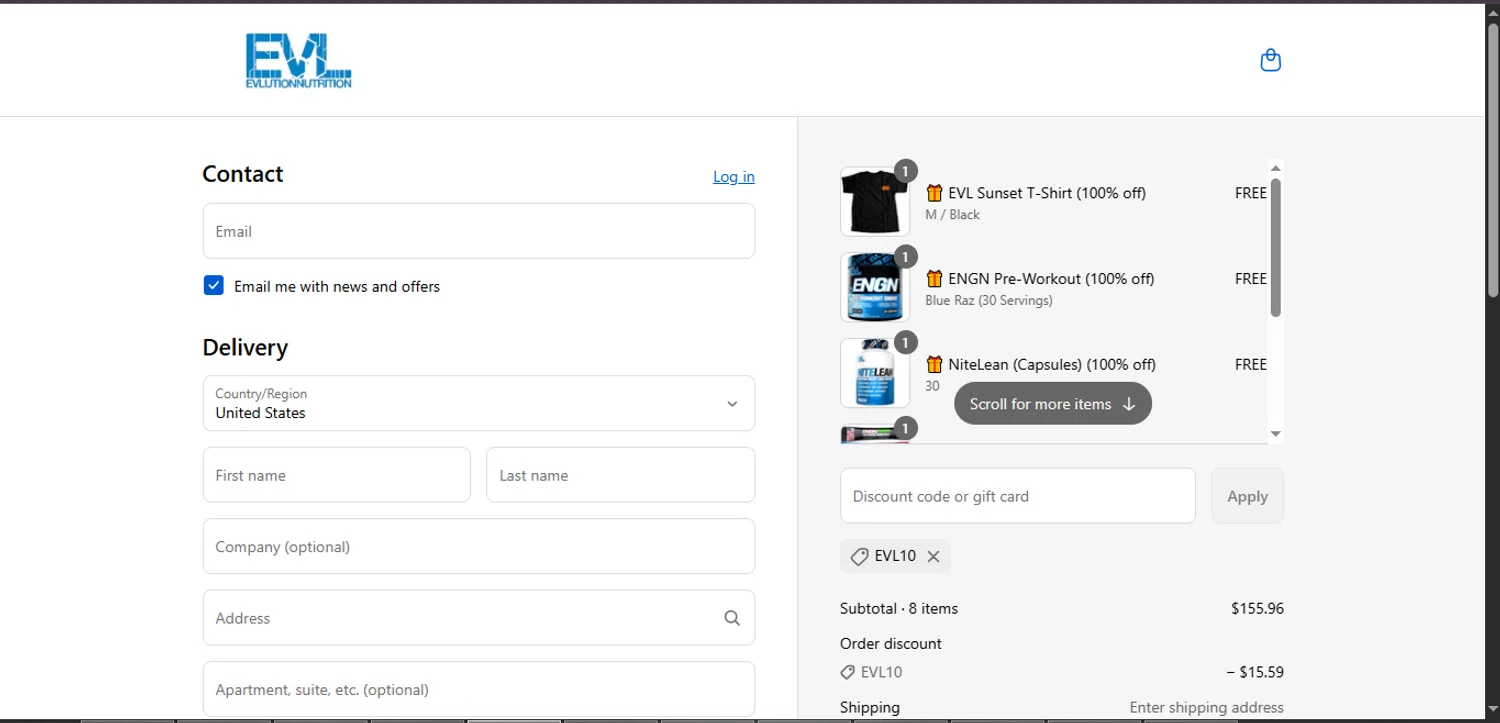Click the gift icon beside NiteLean Capsules
Image resolution: width=1500 pixels, height=723 pixels.
934,365
